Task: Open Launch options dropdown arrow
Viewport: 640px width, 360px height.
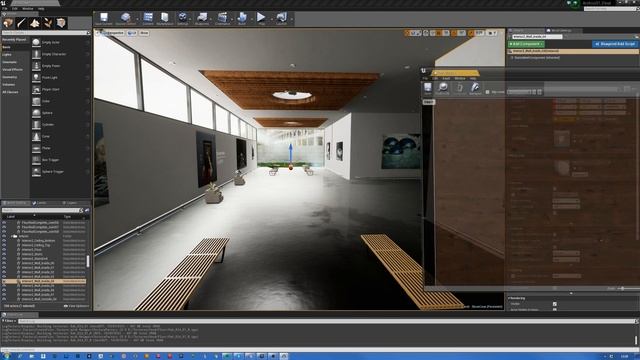Action: click(x=291, y=19)
